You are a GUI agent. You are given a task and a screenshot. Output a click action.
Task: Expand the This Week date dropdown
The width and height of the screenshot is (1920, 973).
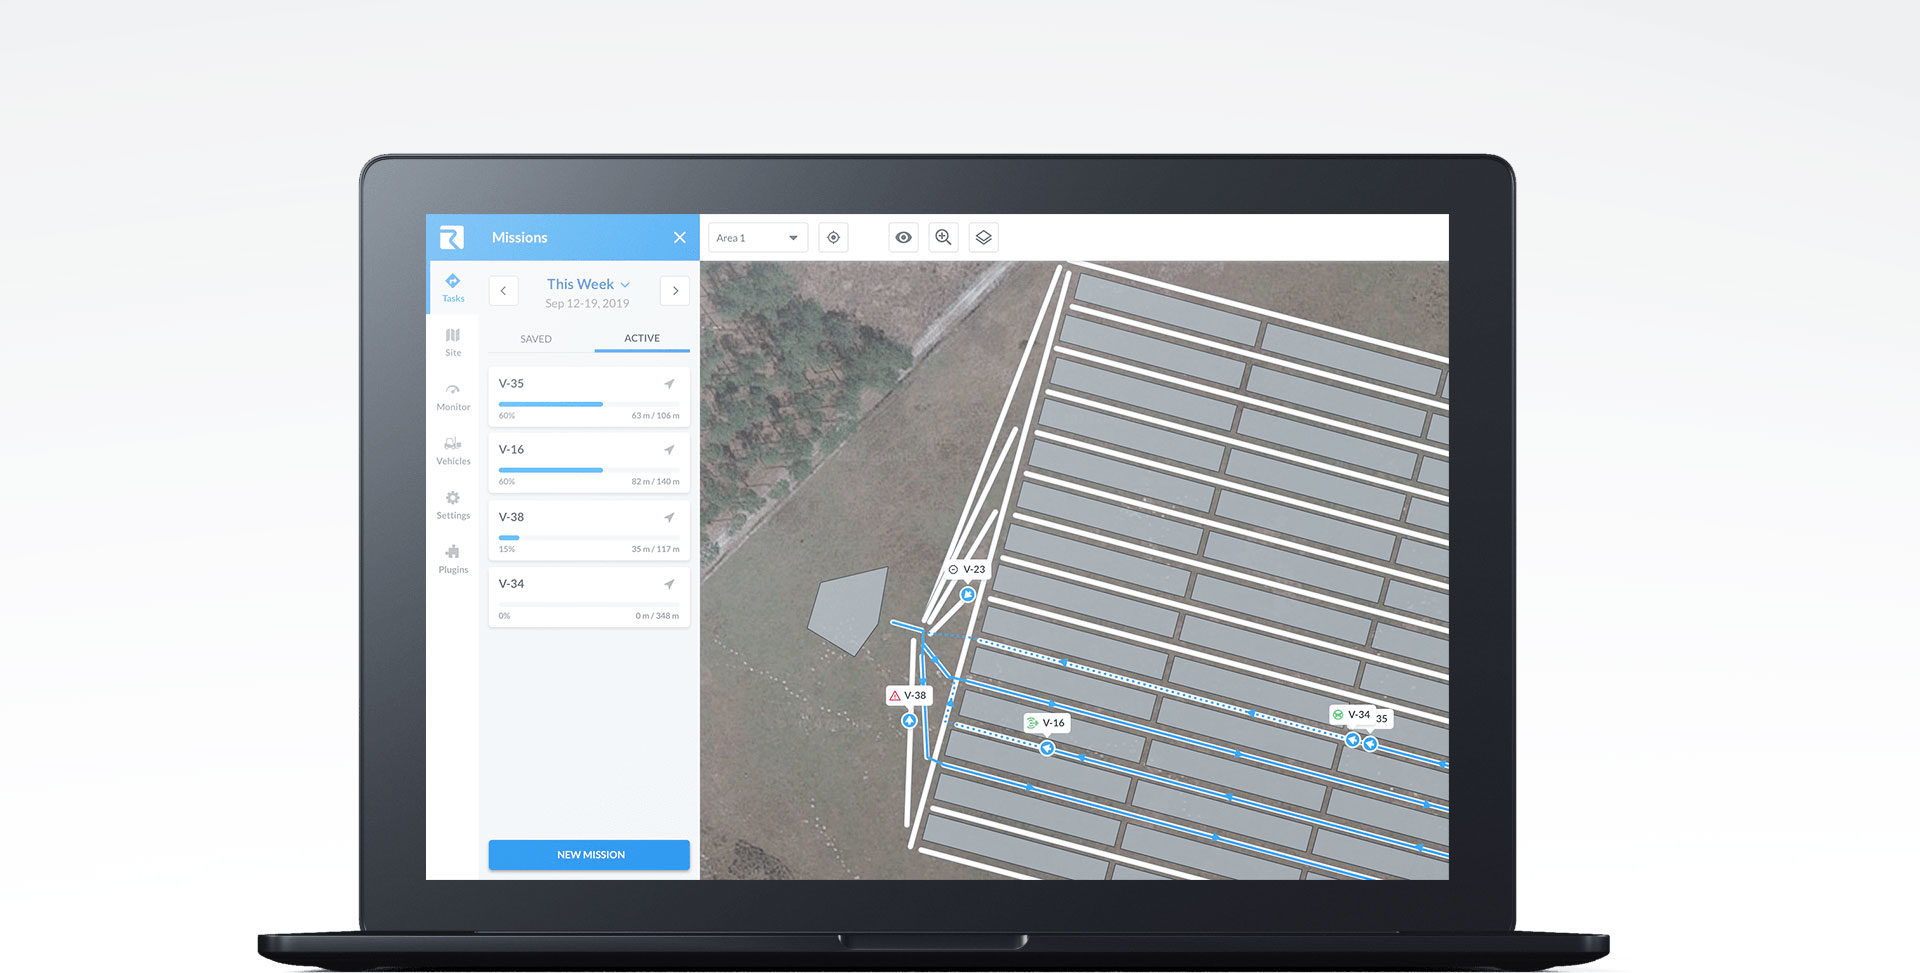(588, 284)
